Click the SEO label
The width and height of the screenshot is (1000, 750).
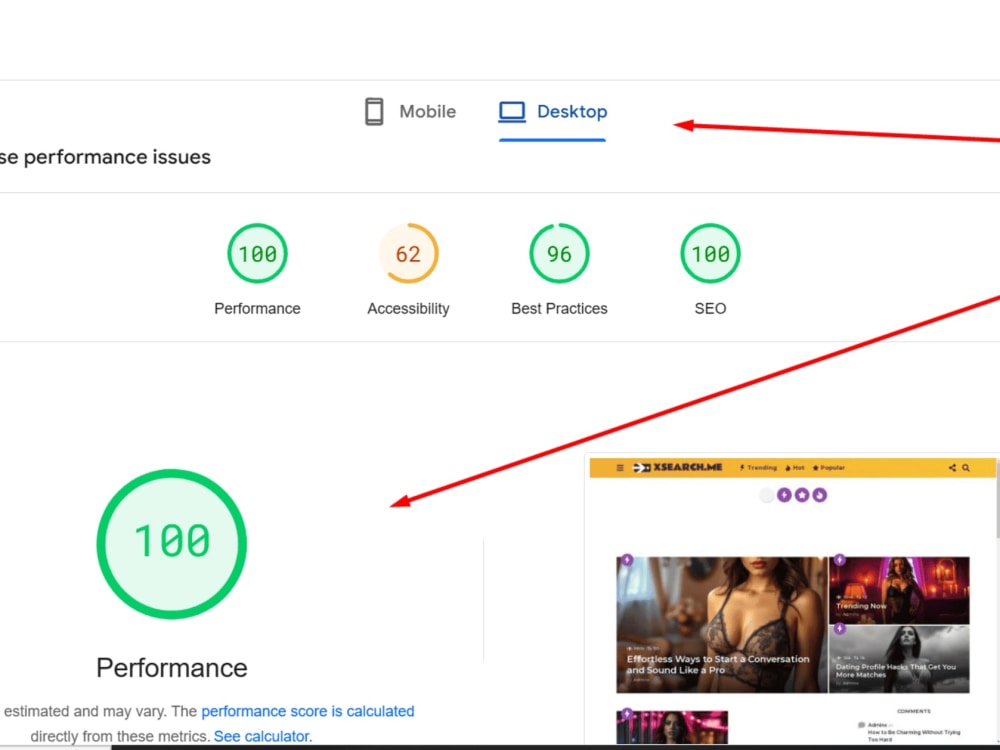(710, 309)
